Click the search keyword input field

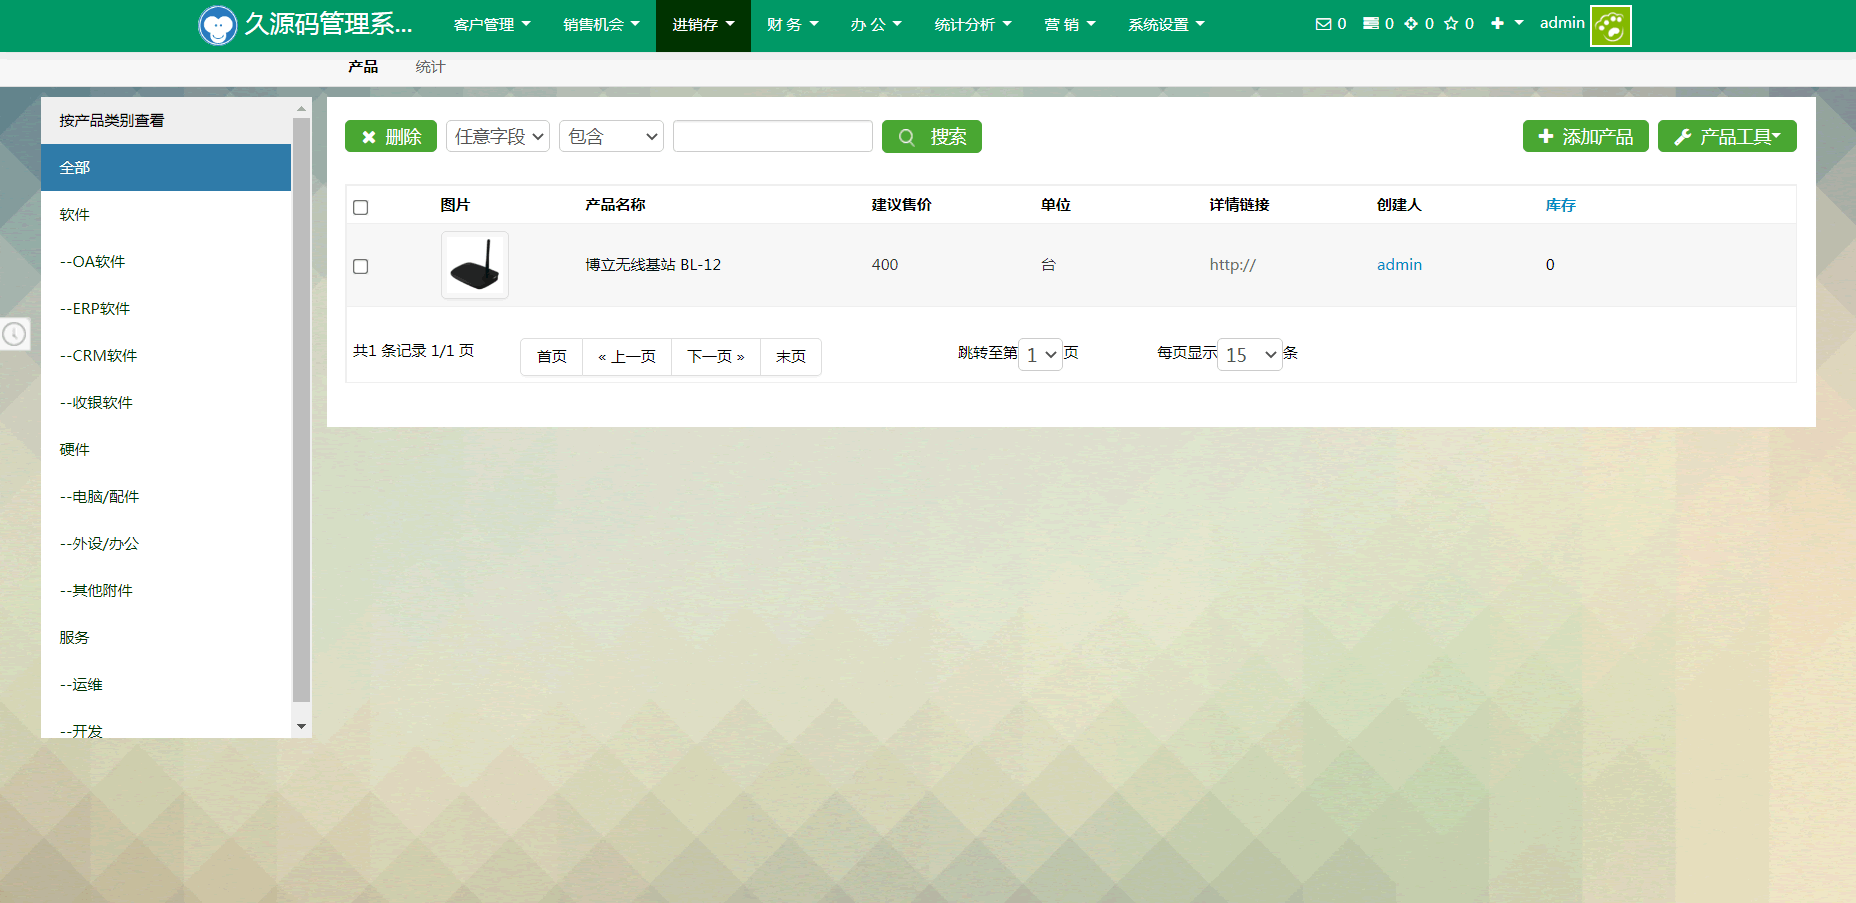point(772,137)
